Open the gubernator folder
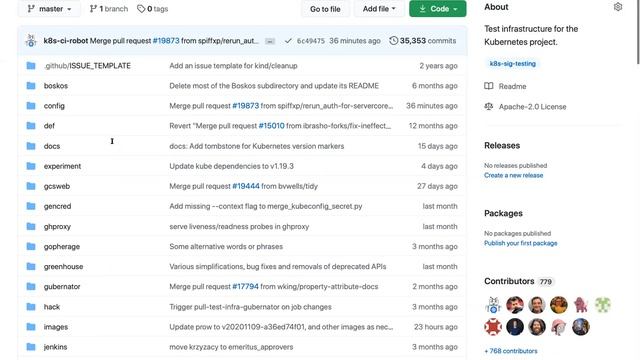This screenshot has width=640, height=360. (x=62, y=287)
